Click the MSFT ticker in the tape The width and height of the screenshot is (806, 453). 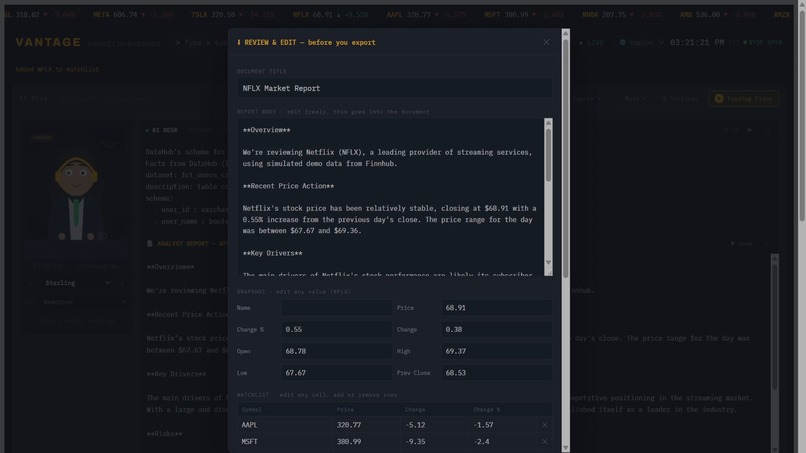click(523, 14)
